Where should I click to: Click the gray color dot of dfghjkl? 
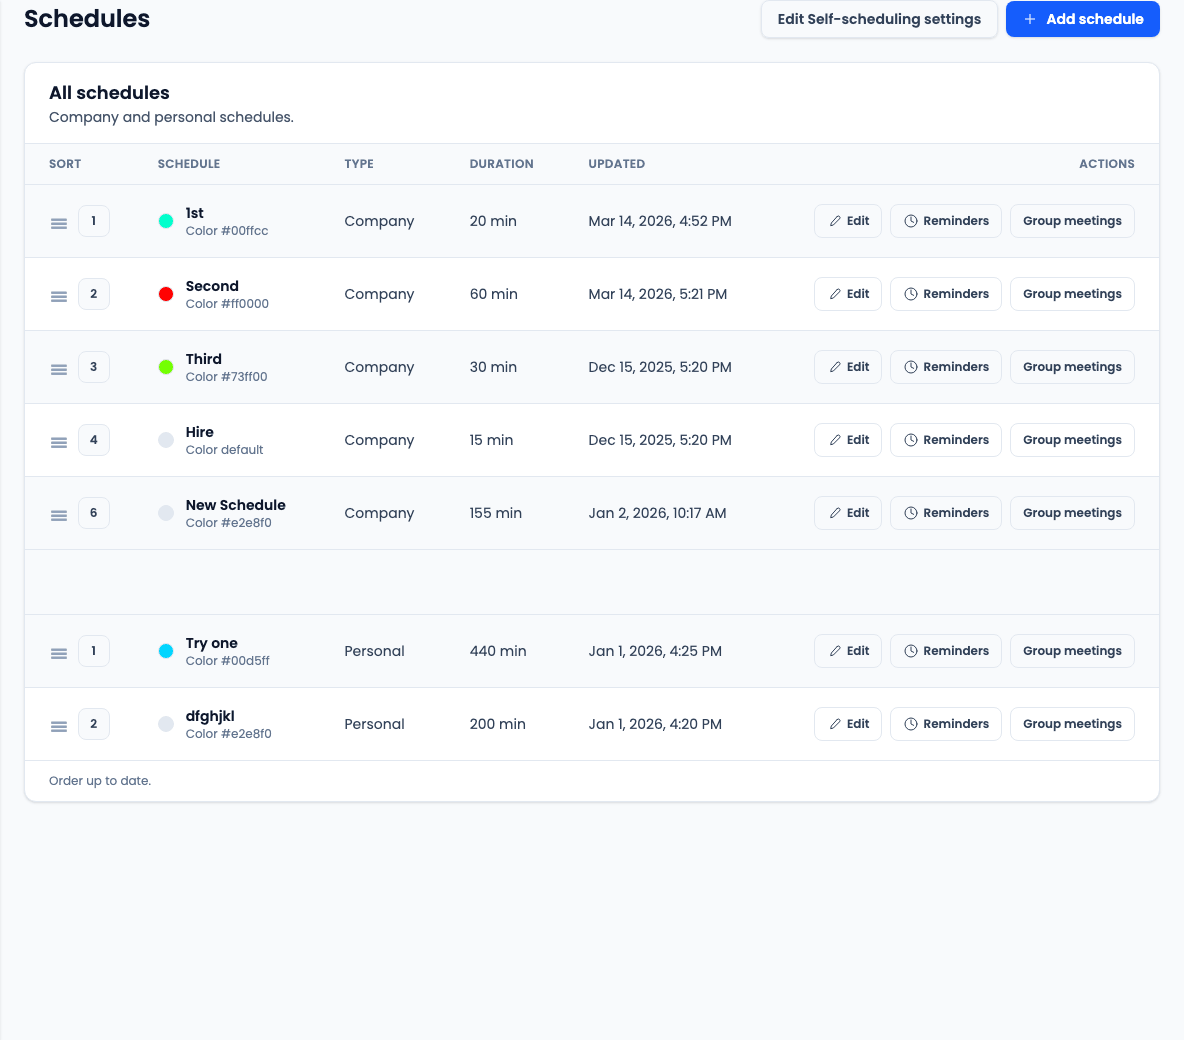coord(166,724)
